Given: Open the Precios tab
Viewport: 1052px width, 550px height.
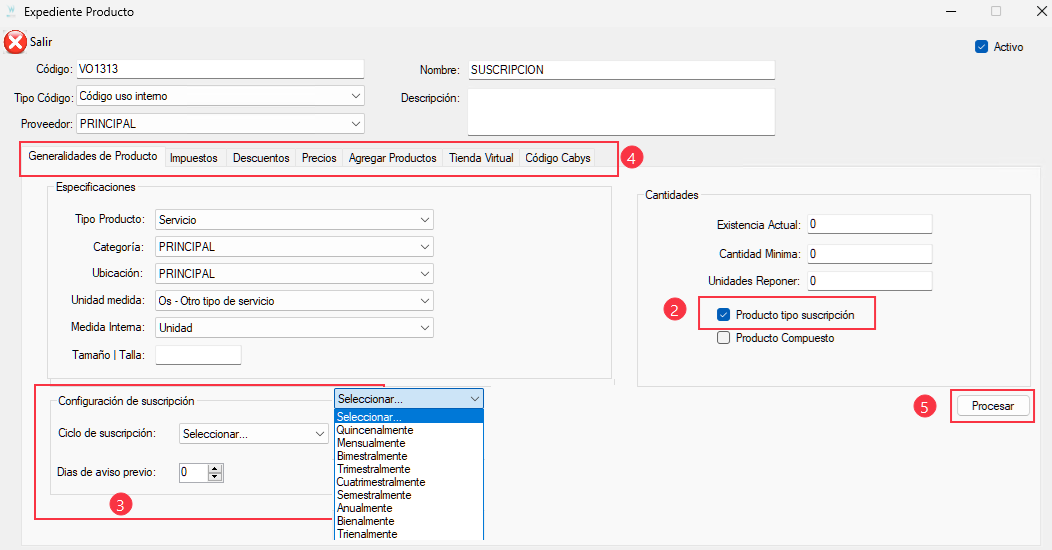Looking at the screenshot, I should (x=319, y=158).
